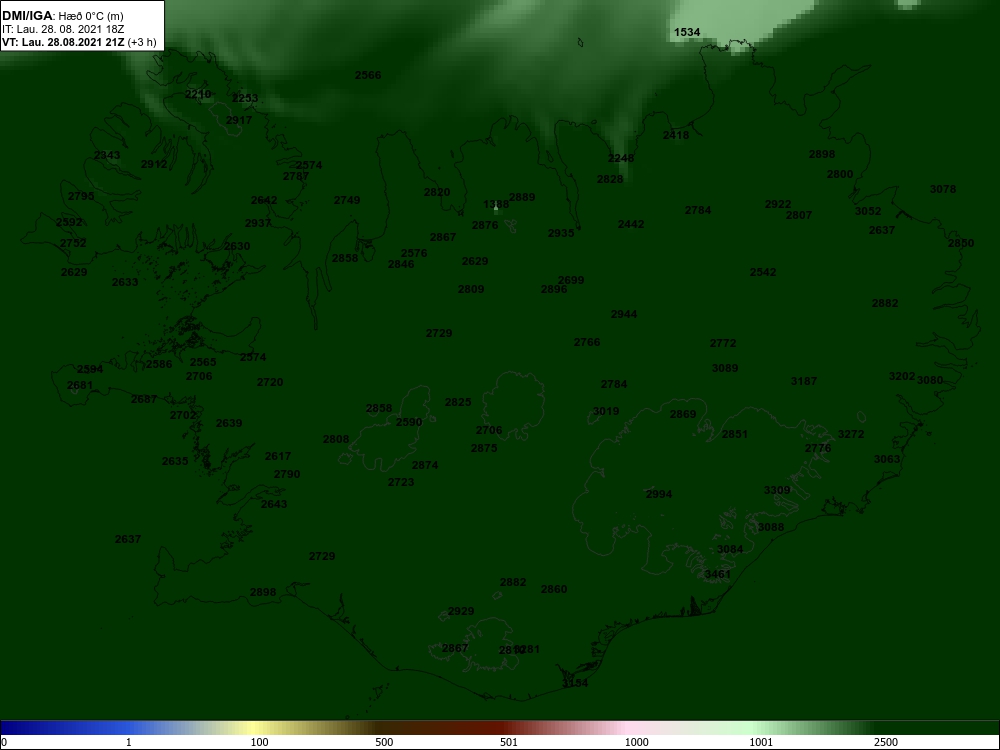Click the 2720 value label

pos(270,382)
